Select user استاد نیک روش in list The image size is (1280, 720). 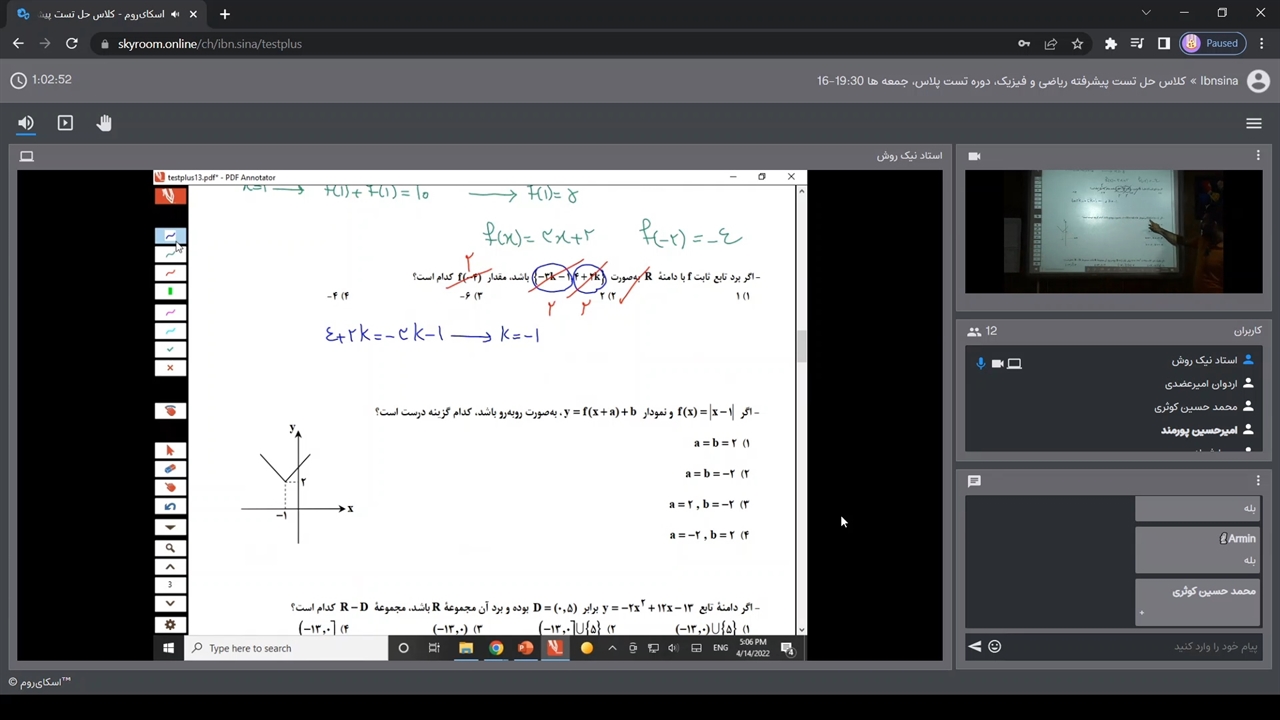(1203, 360)
